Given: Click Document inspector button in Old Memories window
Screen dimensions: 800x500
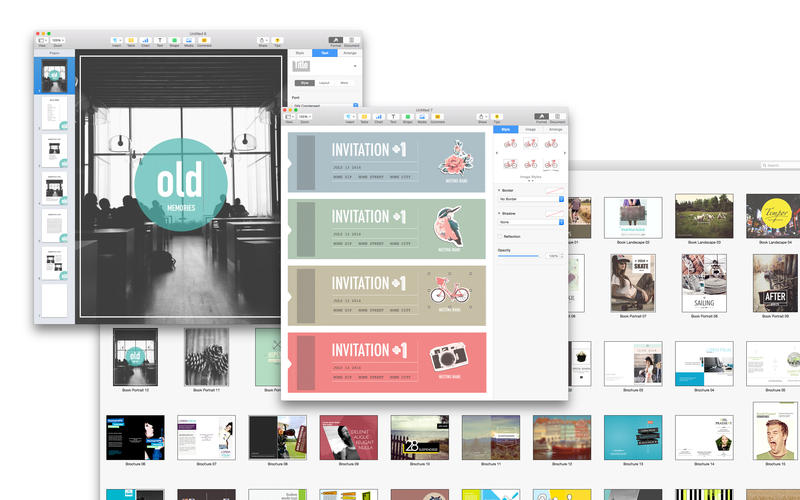Looking at the screenshot, I should tap(352, 40).
